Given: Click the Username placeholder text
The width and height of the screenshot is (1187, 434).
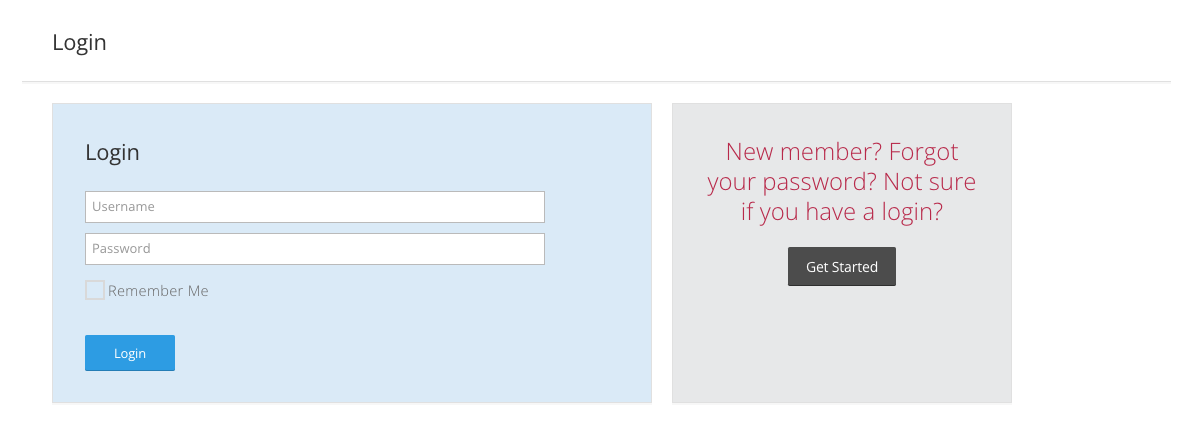Looking at the screenshot, I should point(123,207).
